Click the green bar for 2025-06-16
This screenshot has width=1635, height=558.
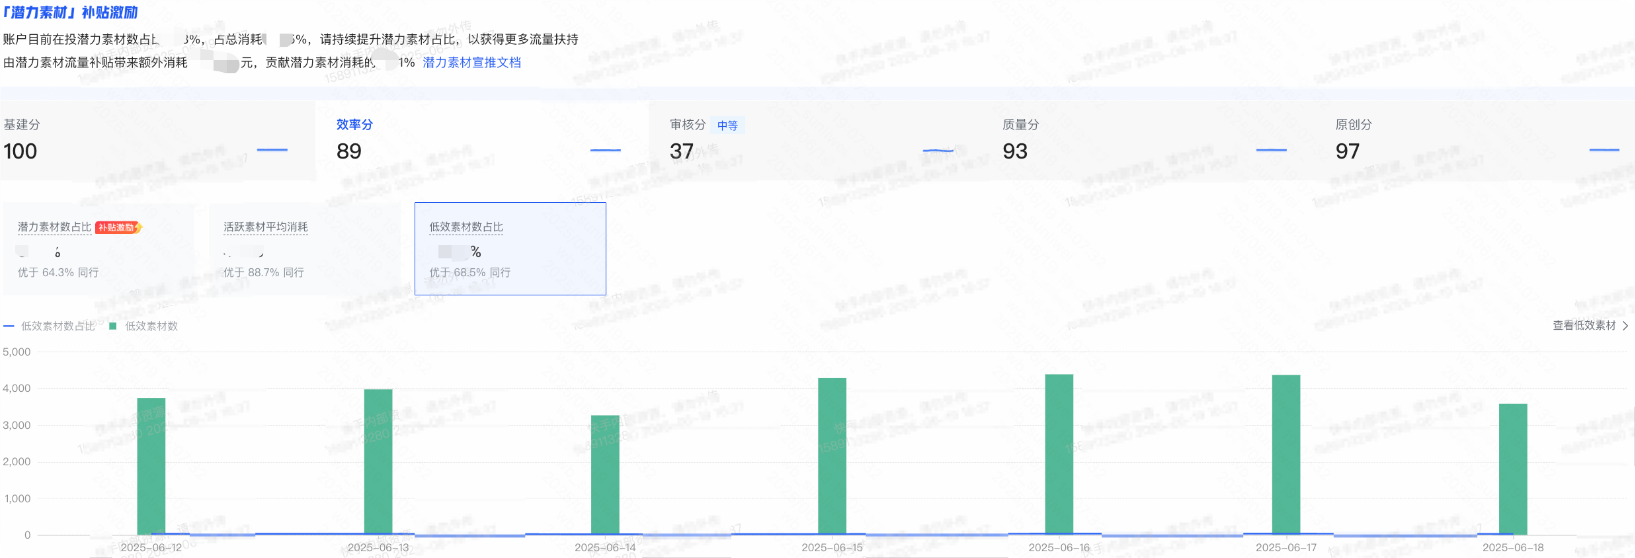coord(1059,454)
